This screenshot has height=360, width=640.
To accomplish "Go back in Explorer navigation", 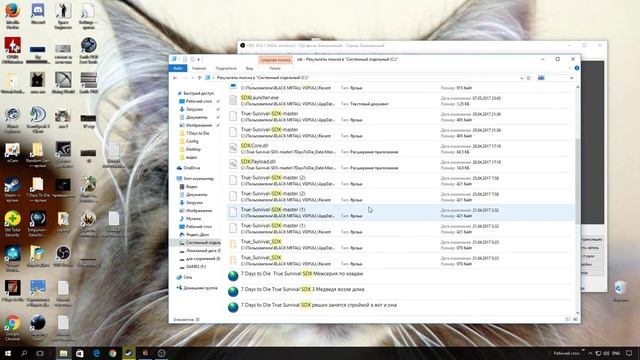I will pos(175,78).
